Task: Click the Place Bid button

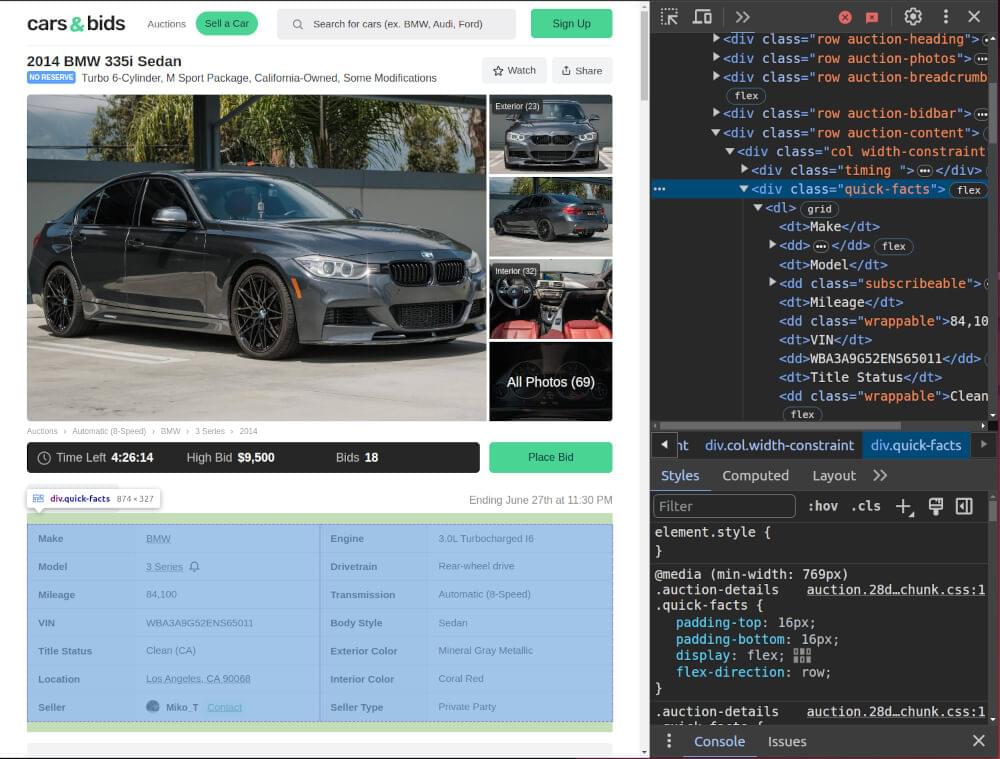Action: [550, 457]
